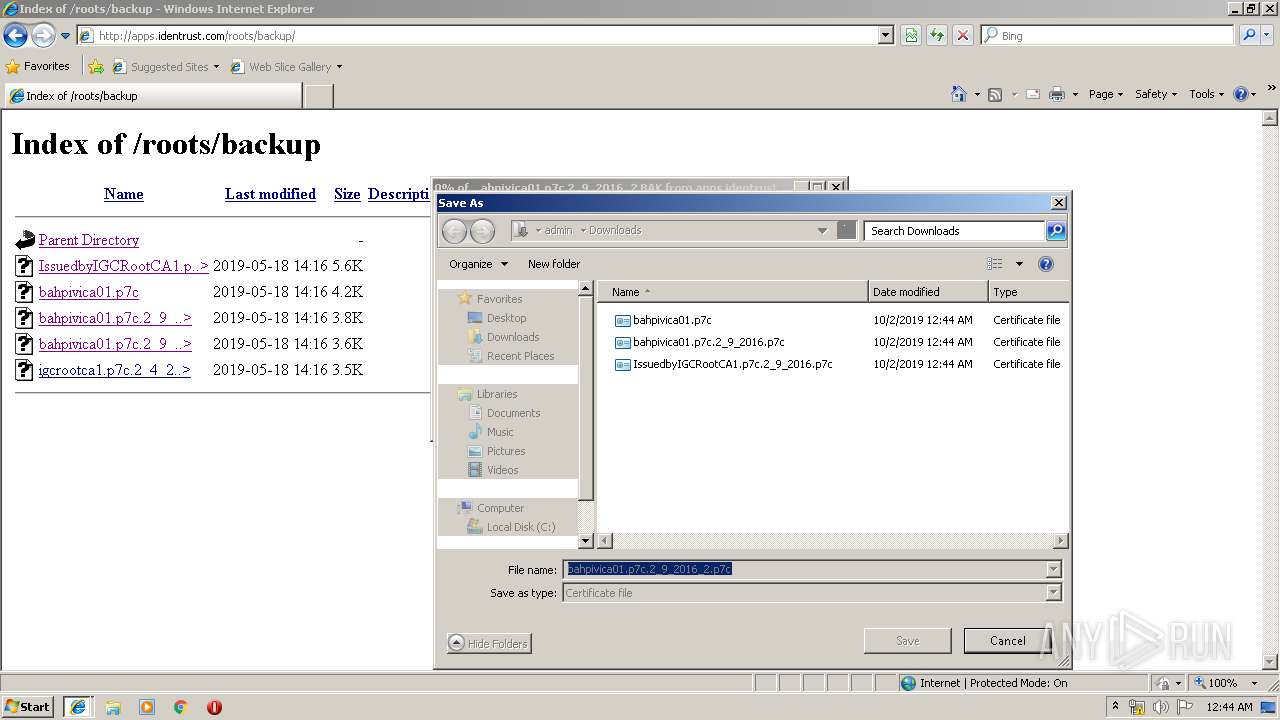Click the Add to Favorites Bar icon
This screenshot has width=1280, height=720.
coord(96,67)
